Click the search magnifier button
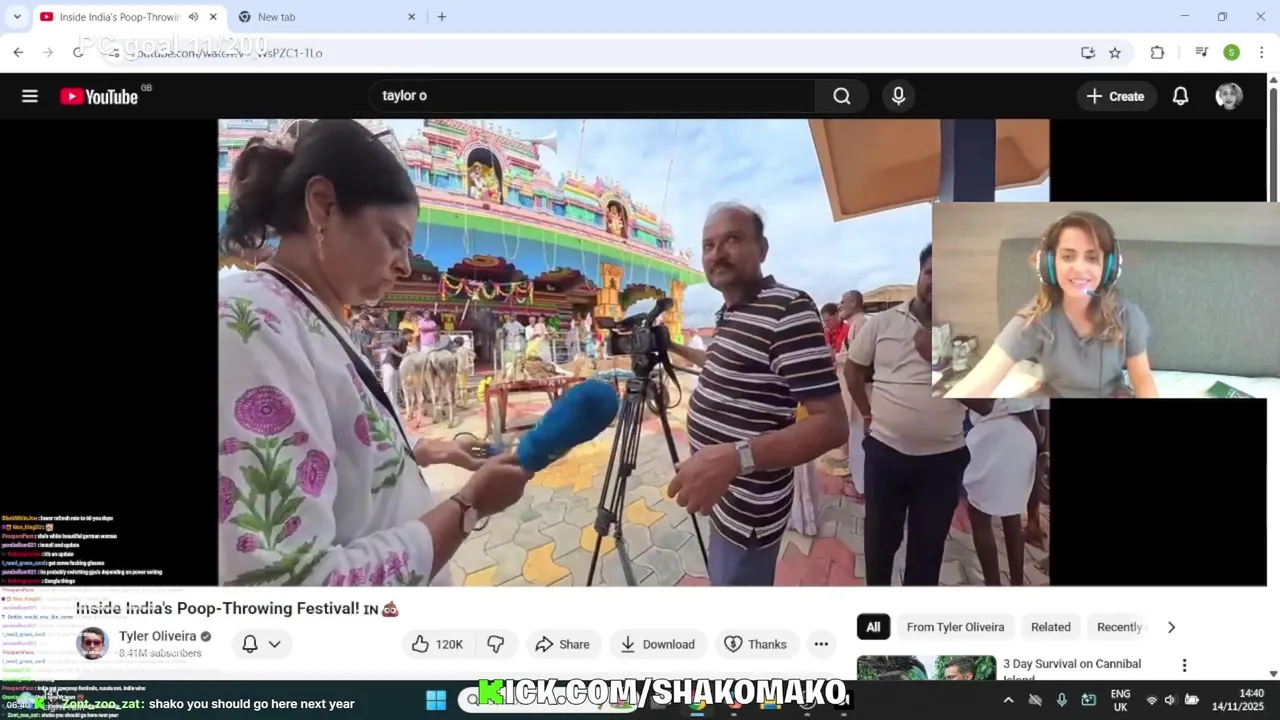Viewport: 1280px width, 720px height. (842, 96)
